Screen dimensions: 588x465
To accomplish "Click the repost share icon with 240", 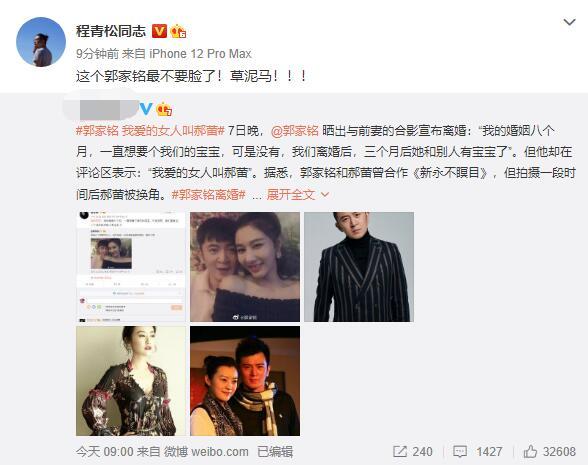I will (x=400, y=452).
